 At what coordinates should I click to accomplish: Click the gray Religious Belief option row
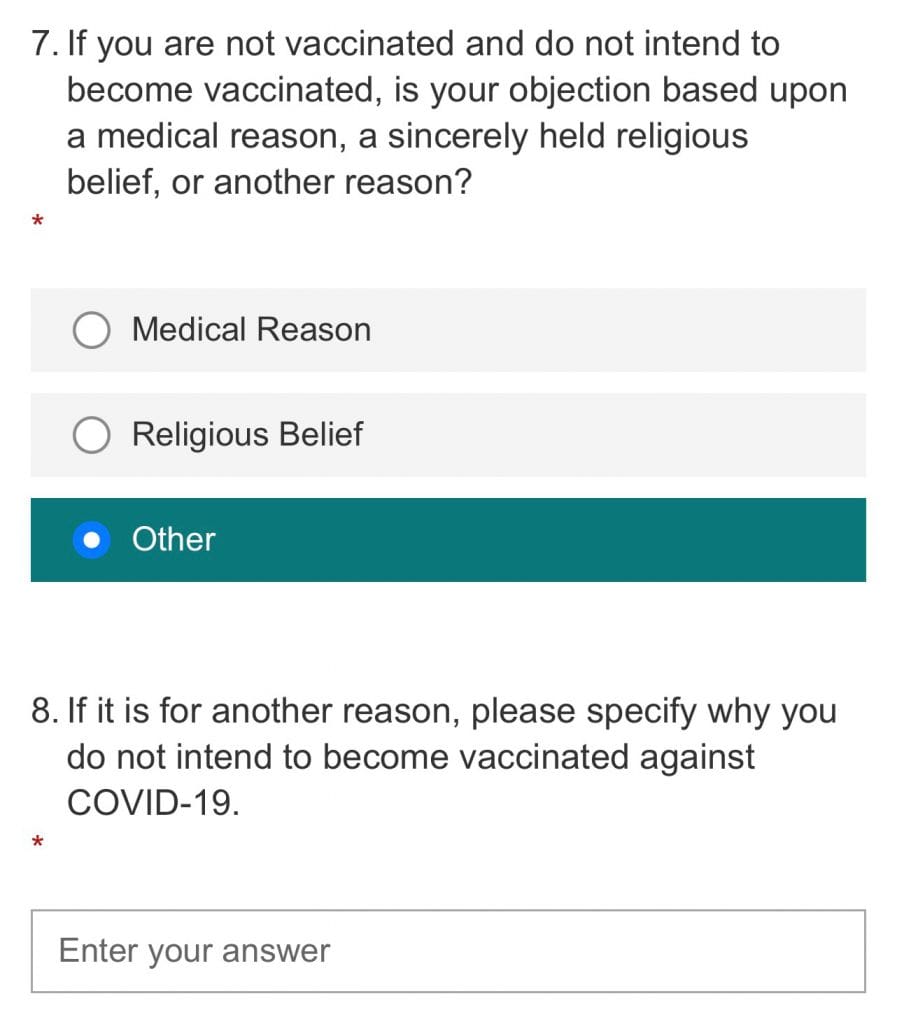448,435
